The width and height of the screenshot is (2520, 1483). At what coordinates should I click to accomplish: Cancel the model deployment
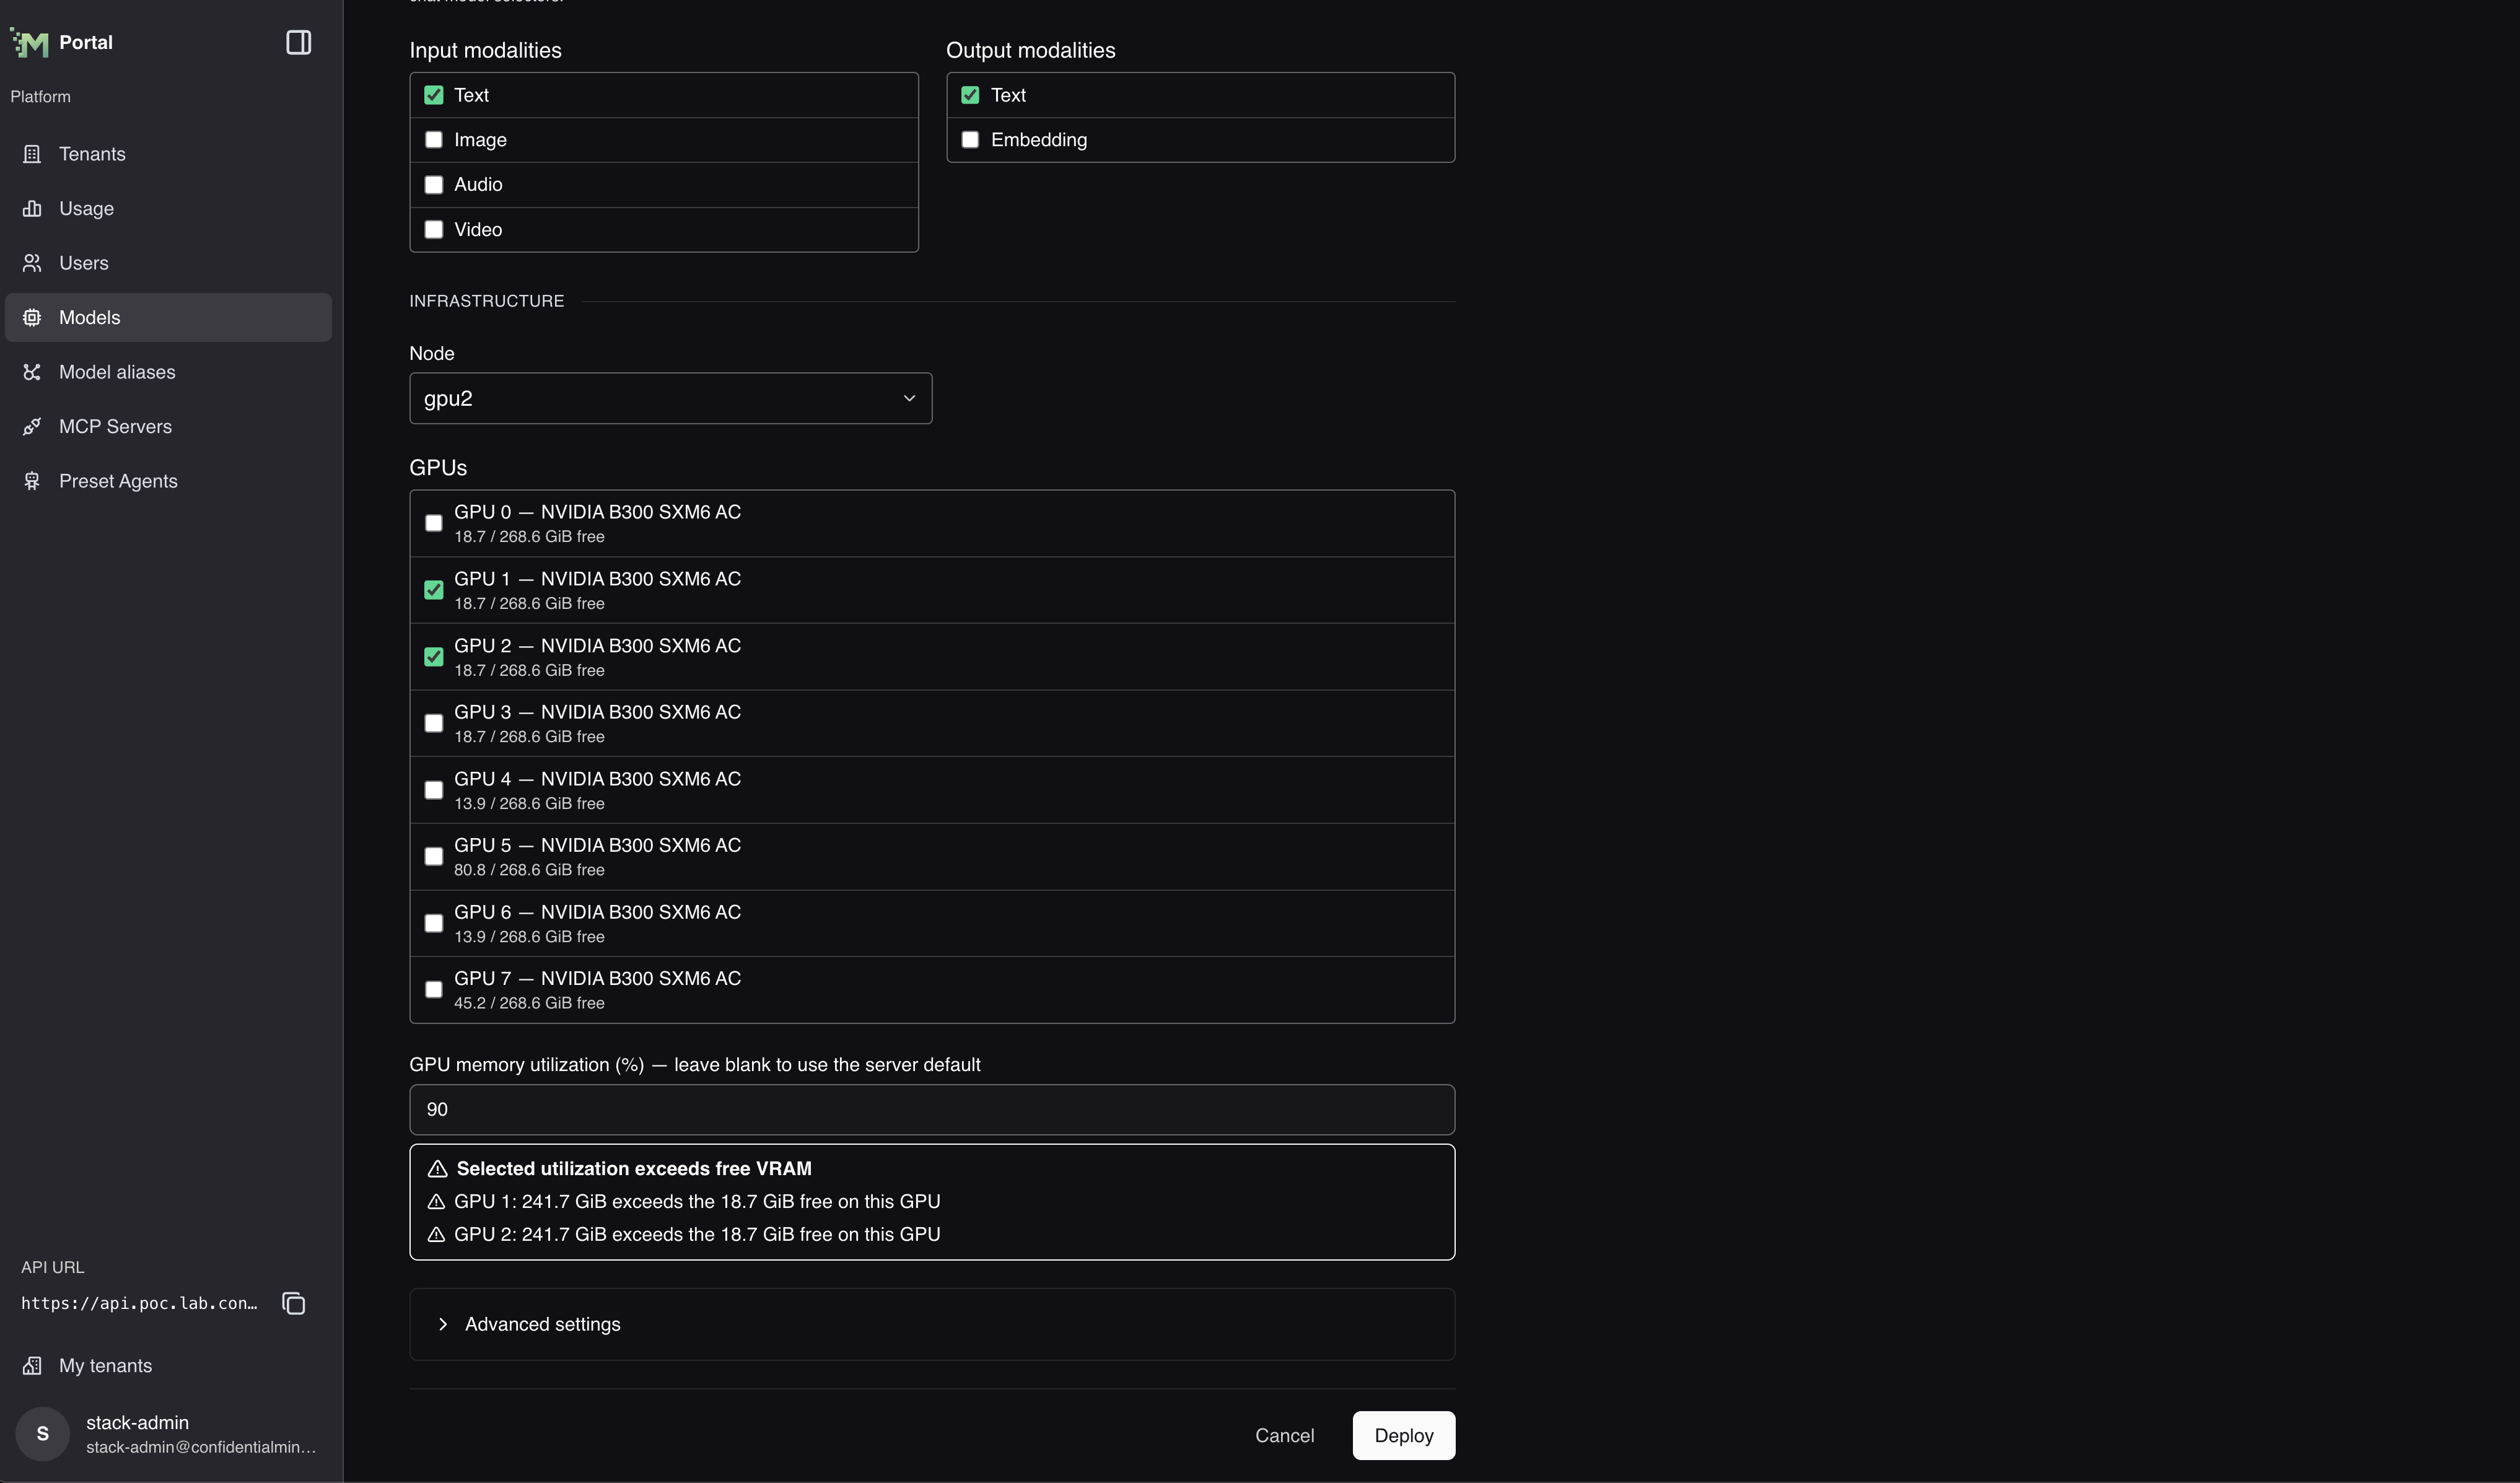click(1284, 1435)
